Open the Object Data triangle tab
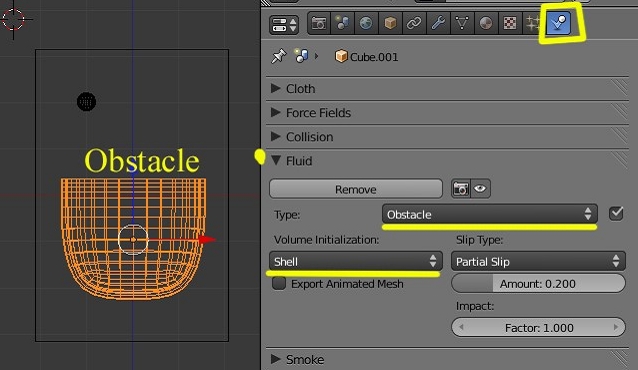Viewport: 638px width, 370px height. point(462,23)
